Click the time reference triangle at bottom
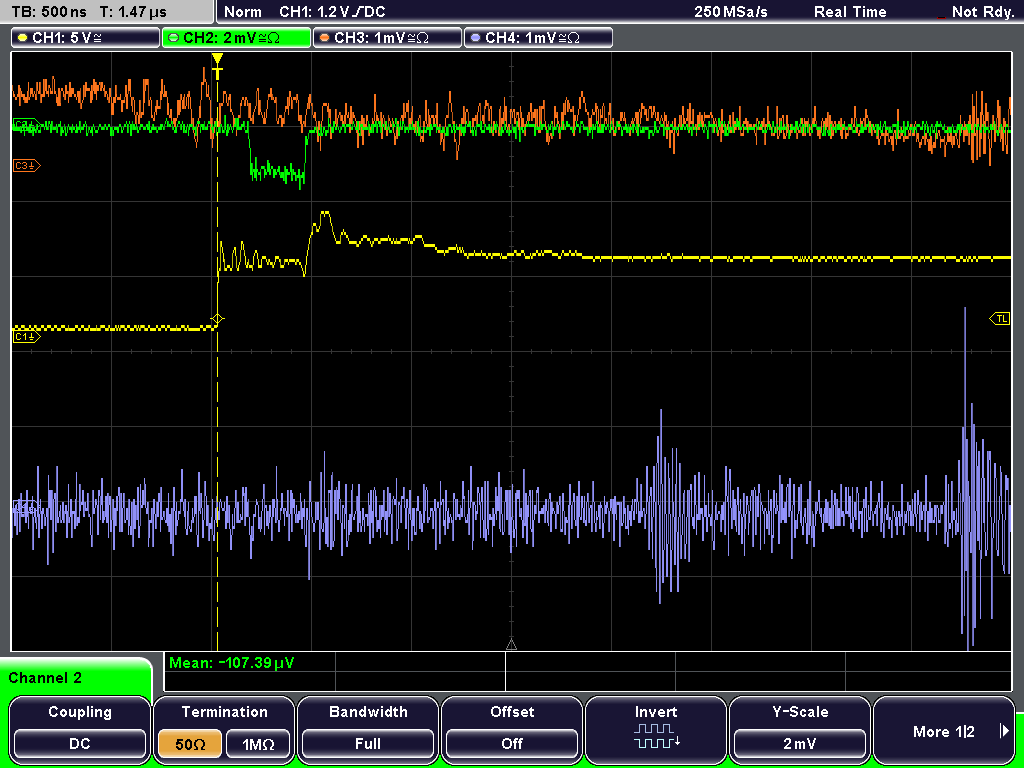This screenshot has height=768, width=1024. tap(511, 645)
